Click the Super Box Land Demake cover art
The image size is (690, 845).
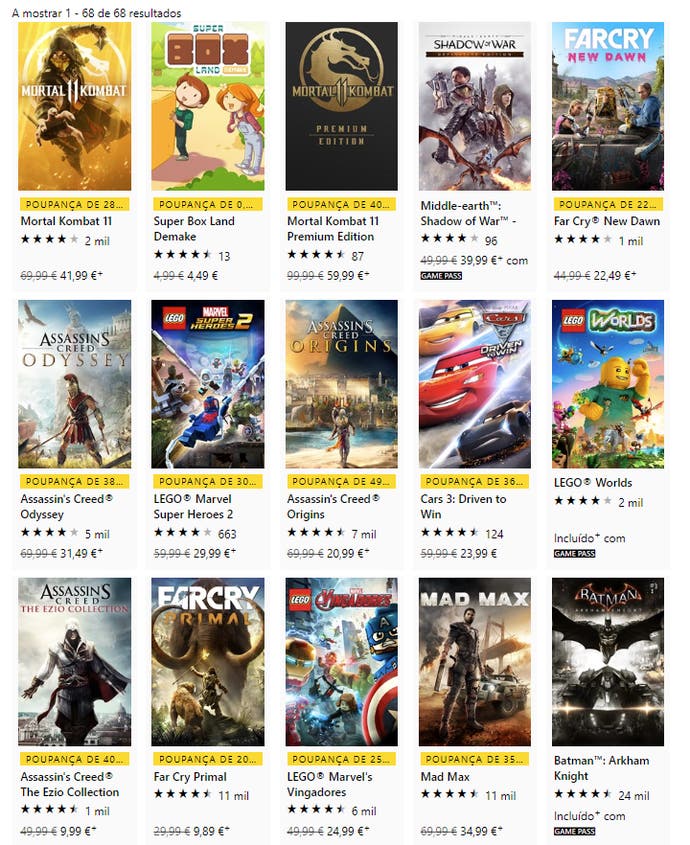pyautogui.click(x=208, y=106)
